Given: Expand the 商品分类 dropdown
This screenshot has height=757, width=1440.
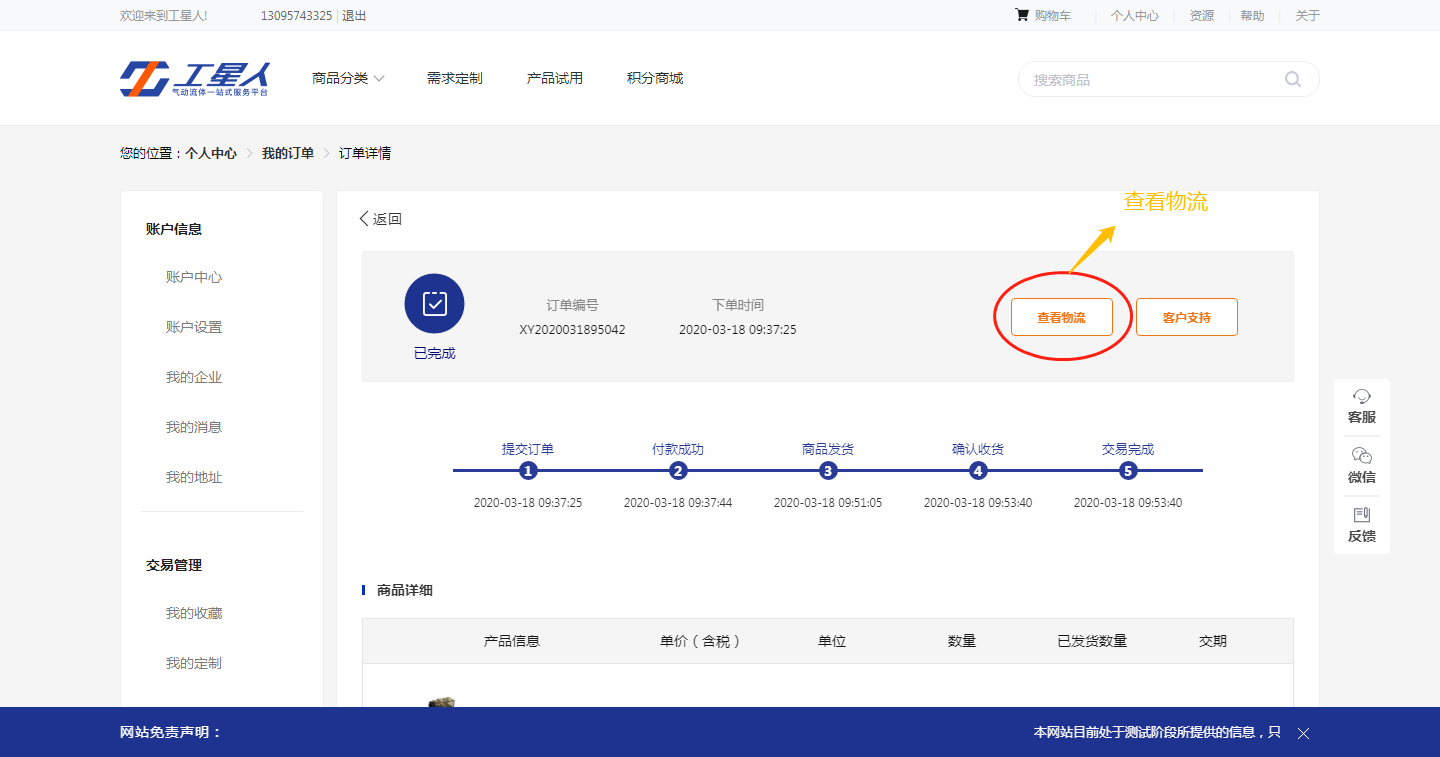Looking at the screenshot, I should 348,78.
